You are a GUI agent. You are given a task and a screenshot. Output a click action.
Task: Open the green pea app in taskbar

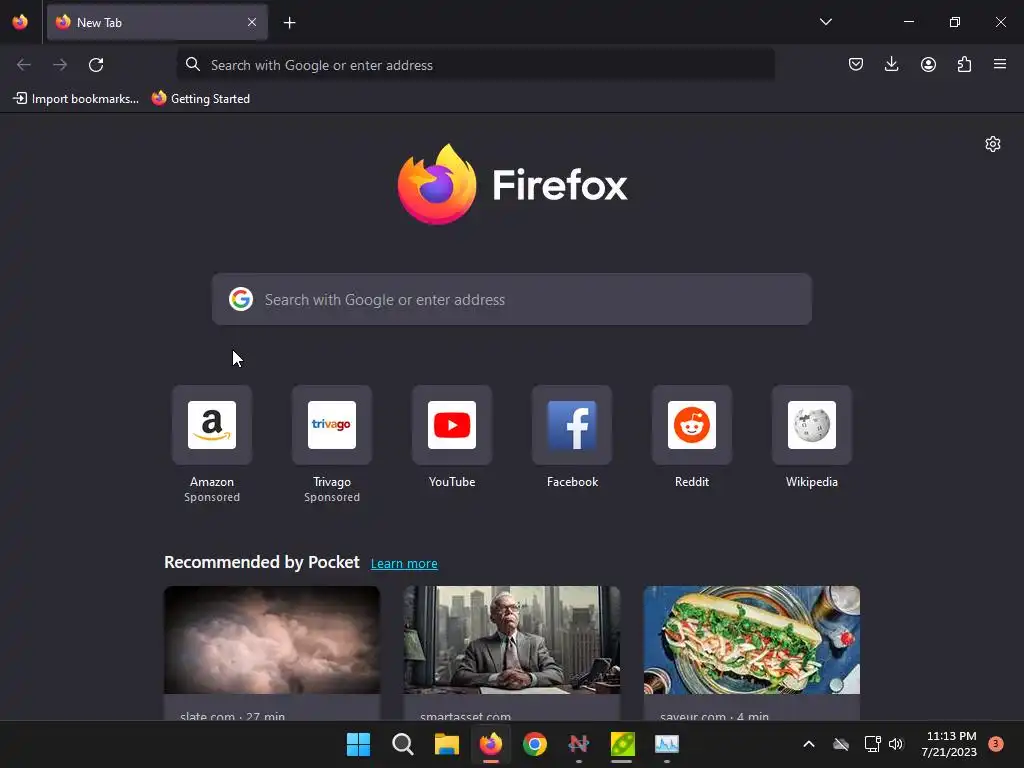point(622,744)
